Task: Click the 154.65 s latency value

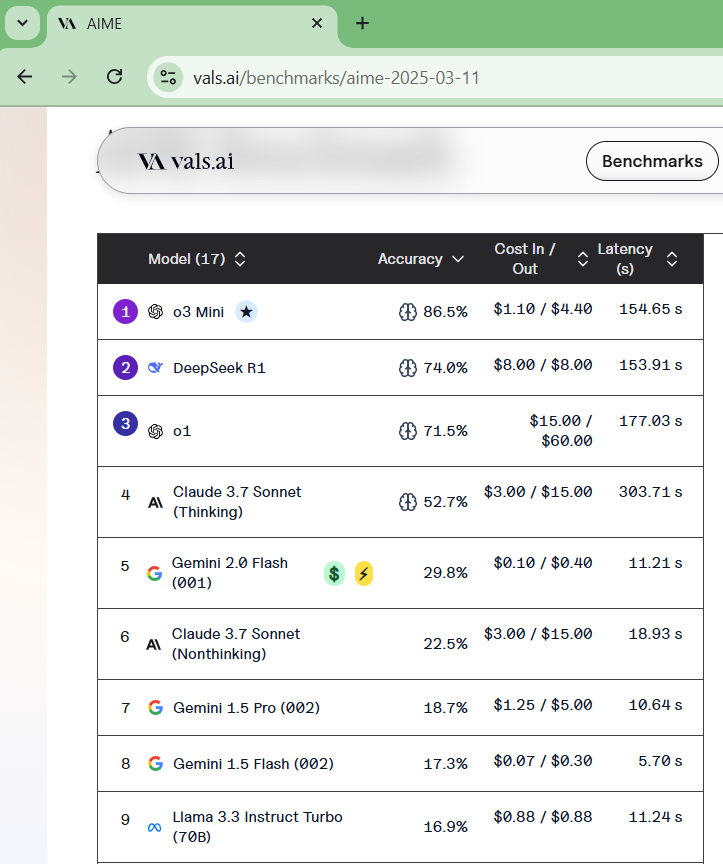Action: 650,309
